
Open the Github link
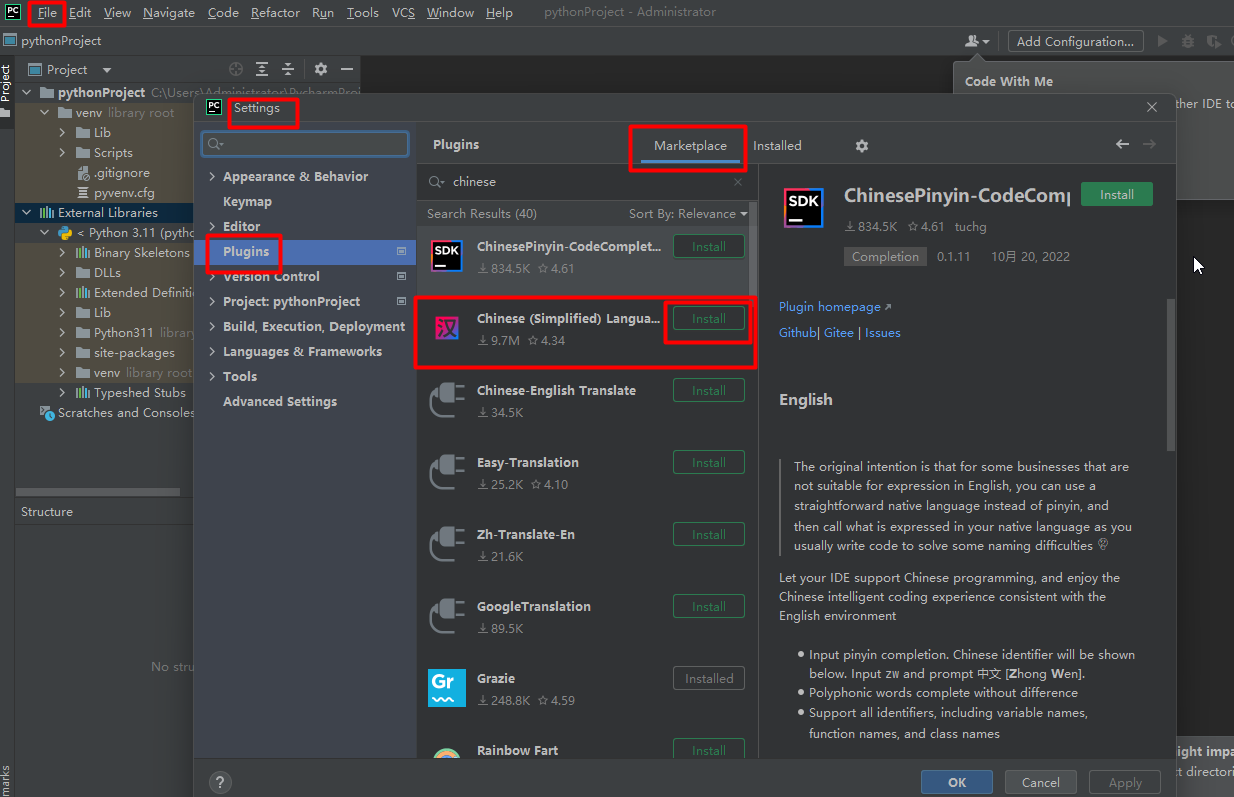pyautogui.click(x=797, y=333)
